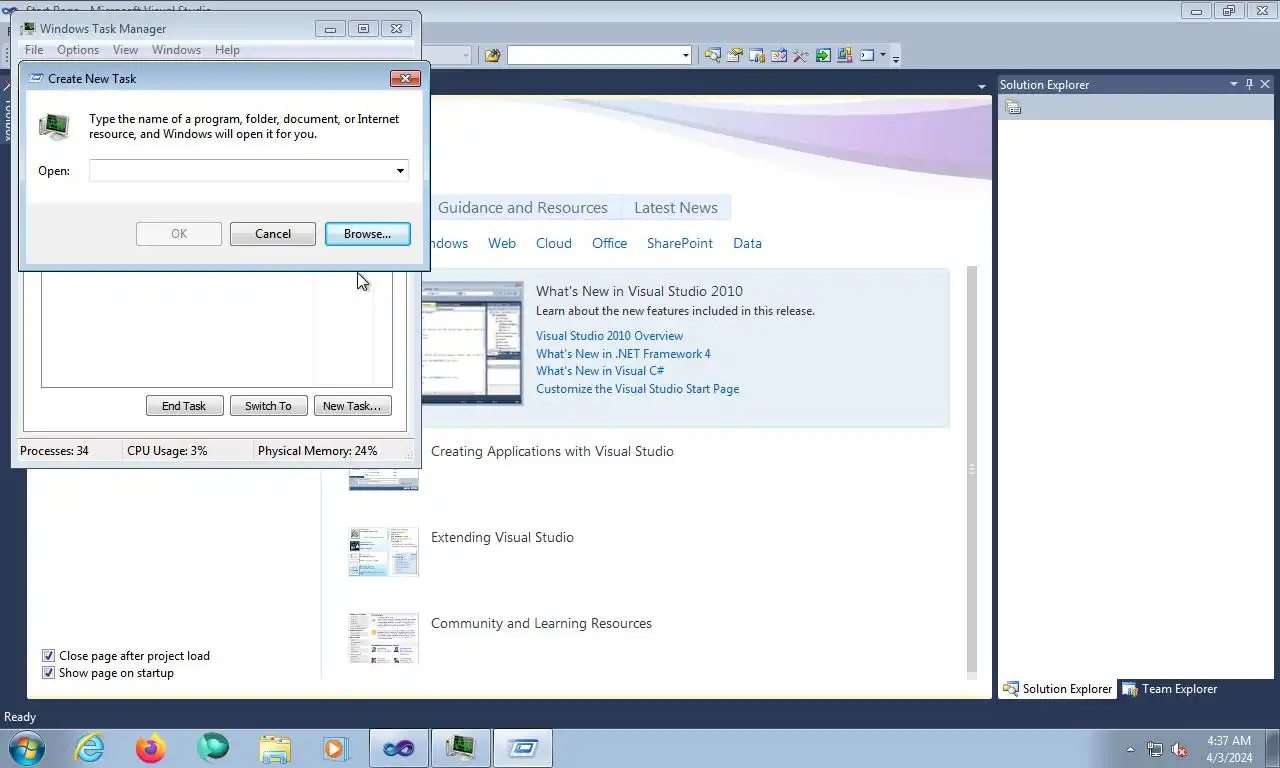Viewport: 1280px width, 768px height.
Task: Click Cancel in Create New Task dialog
Action: pos(273,234)
